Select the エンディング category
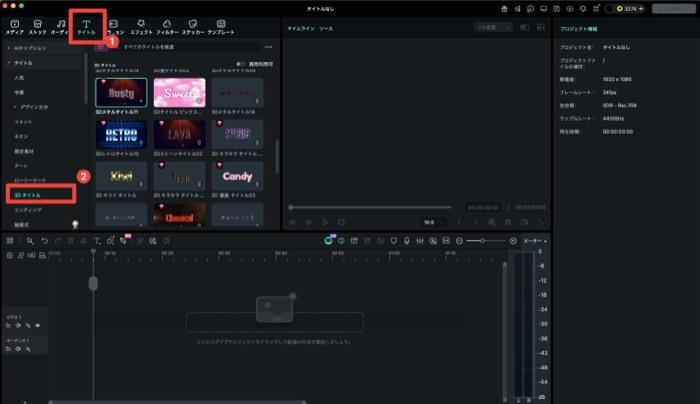700x404 pixels. (x=28, y=210)
